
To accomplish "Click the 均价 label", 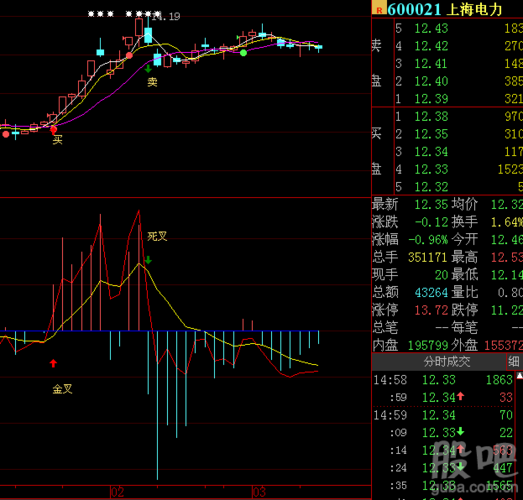I will (465, 204).
